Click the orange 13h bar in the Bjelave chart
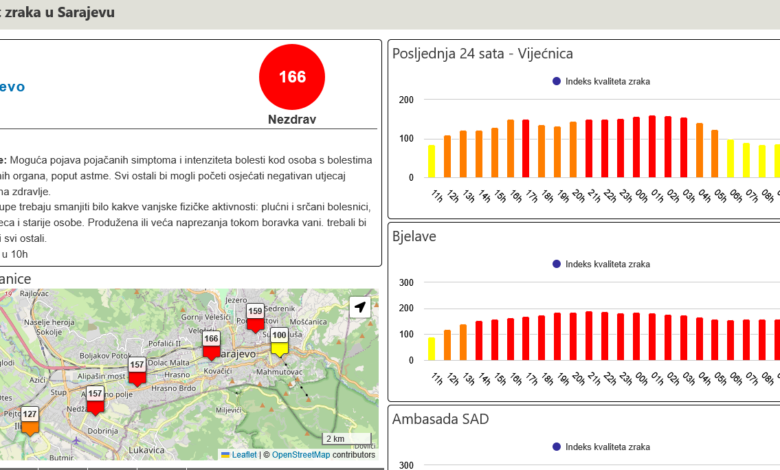780x470 pixels. click(463, 342)
